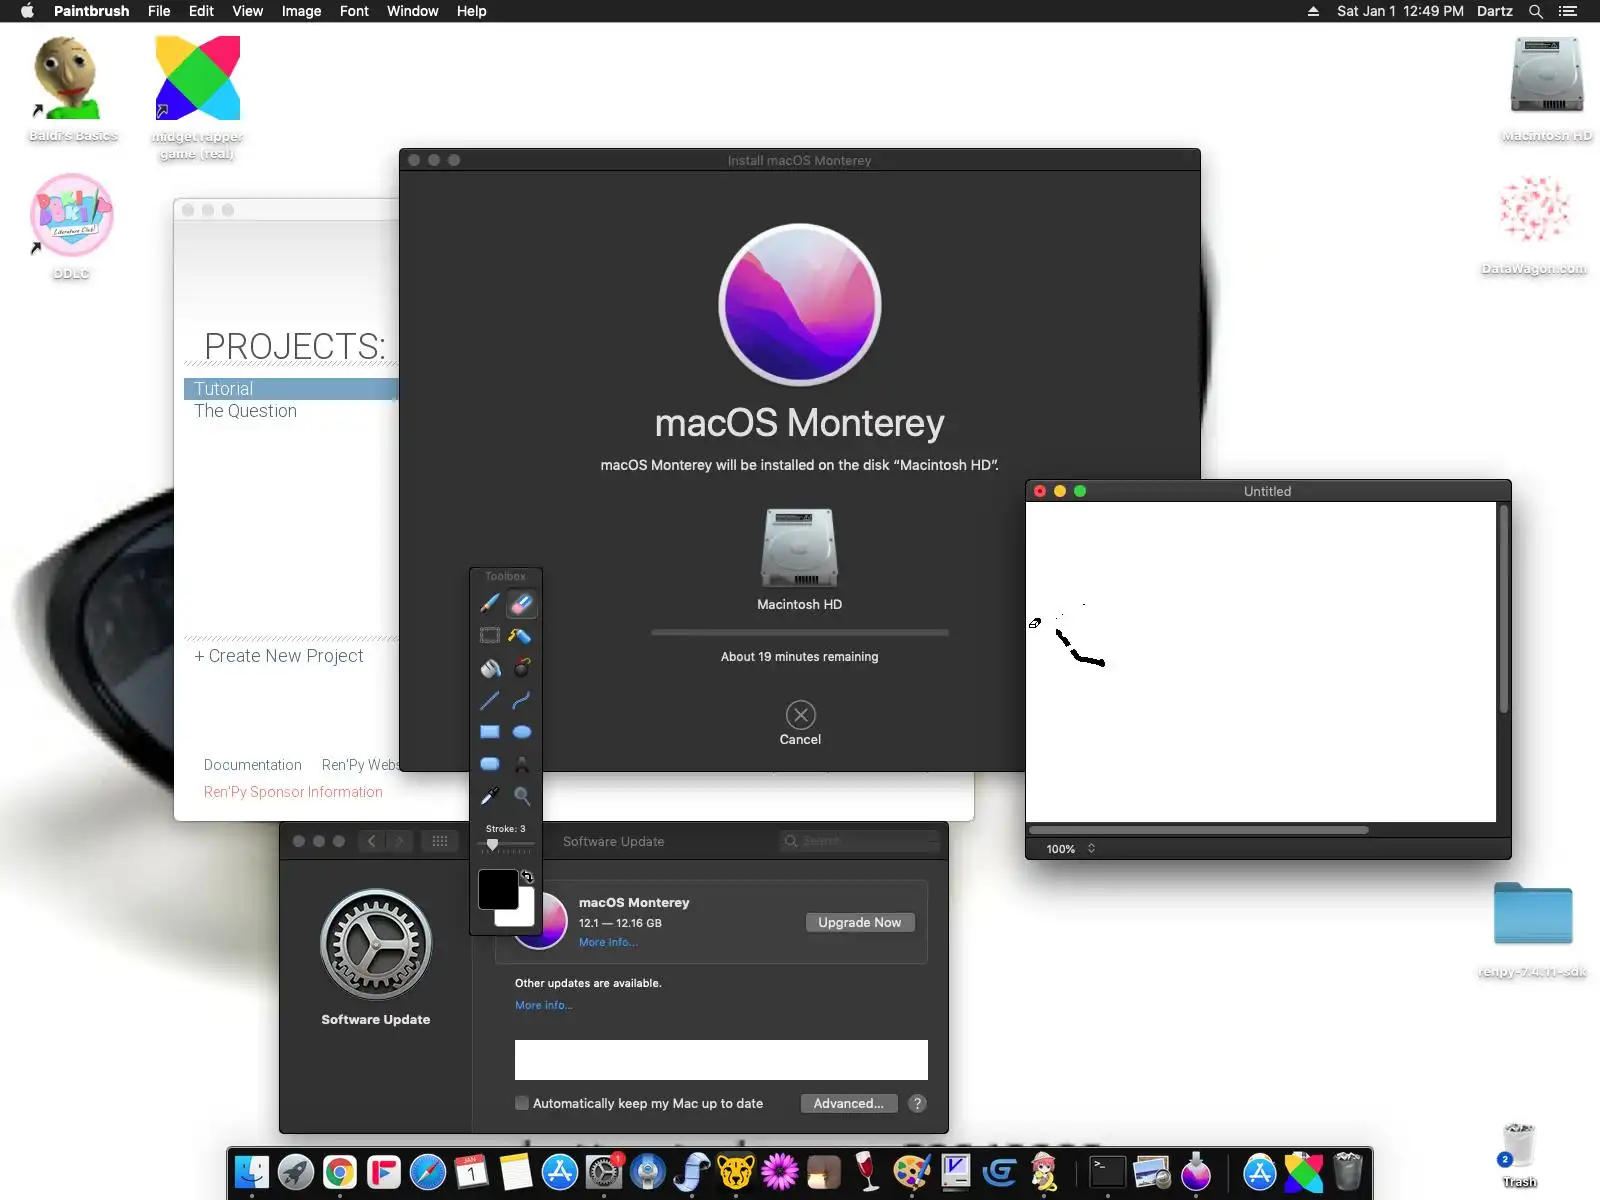The image size is (1600, 1200).
Task: Click Create New Project in Ren'Py
Action: pyautogui.click(x=279, y=656)
